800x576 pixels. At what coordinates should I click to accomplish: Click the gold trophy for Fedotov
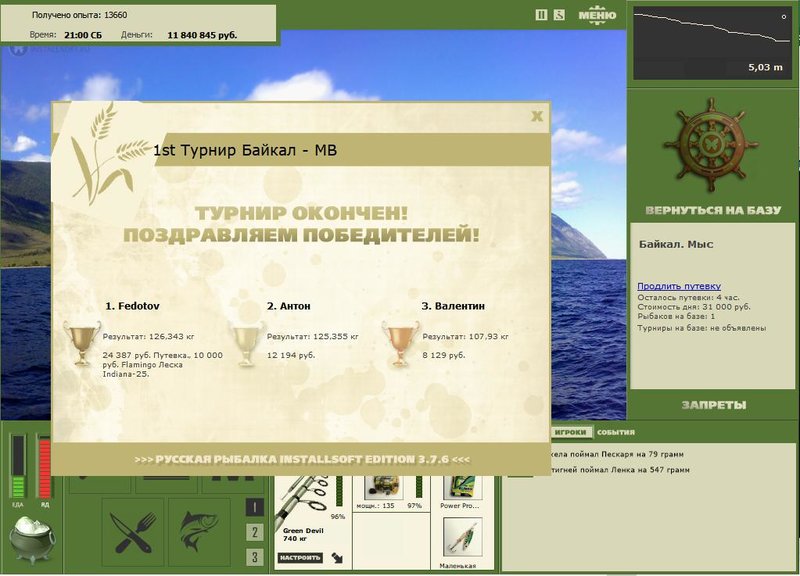point(82,343)
